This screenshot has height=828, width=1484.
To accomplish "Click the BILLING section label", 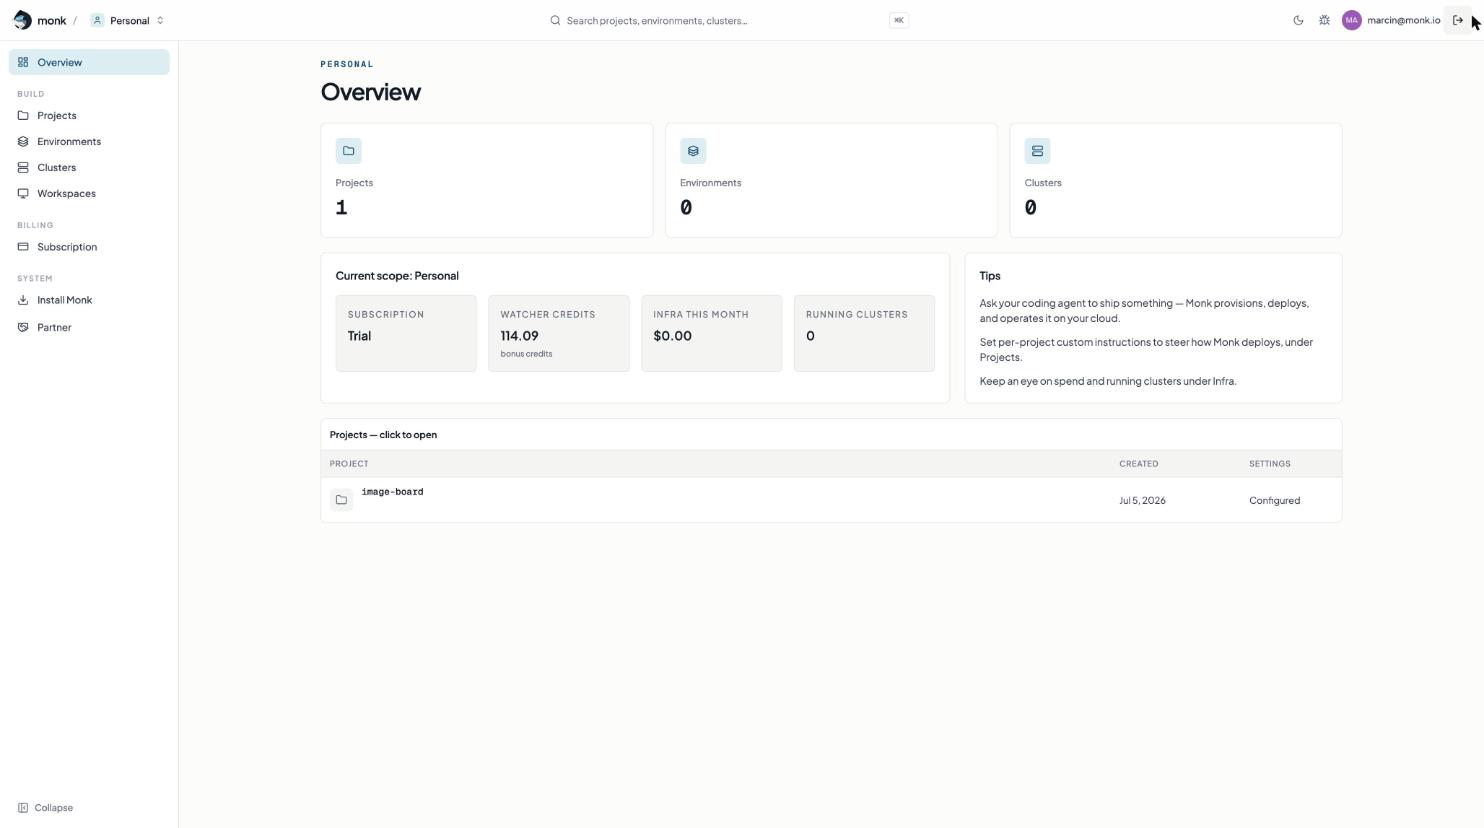I will 35,225.
